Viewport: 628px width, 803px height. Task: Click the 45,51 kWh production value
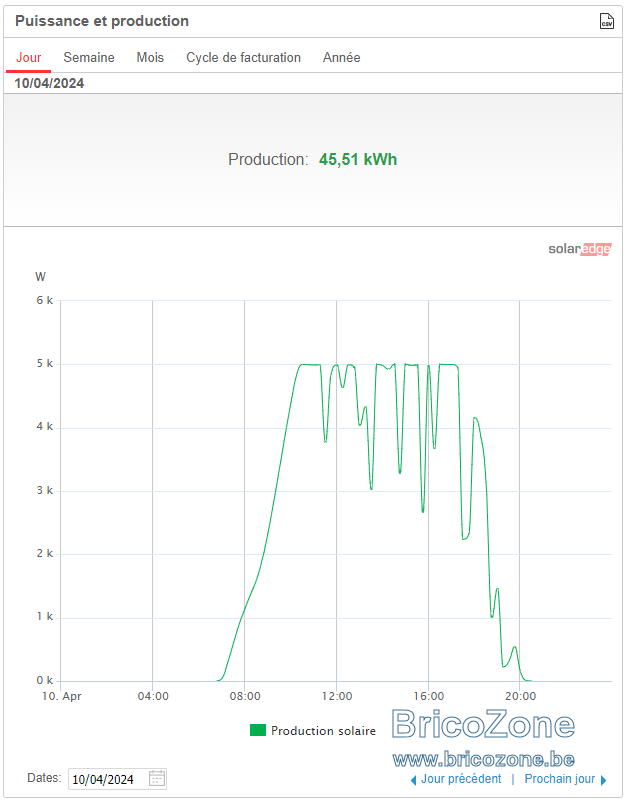[358, 159]
